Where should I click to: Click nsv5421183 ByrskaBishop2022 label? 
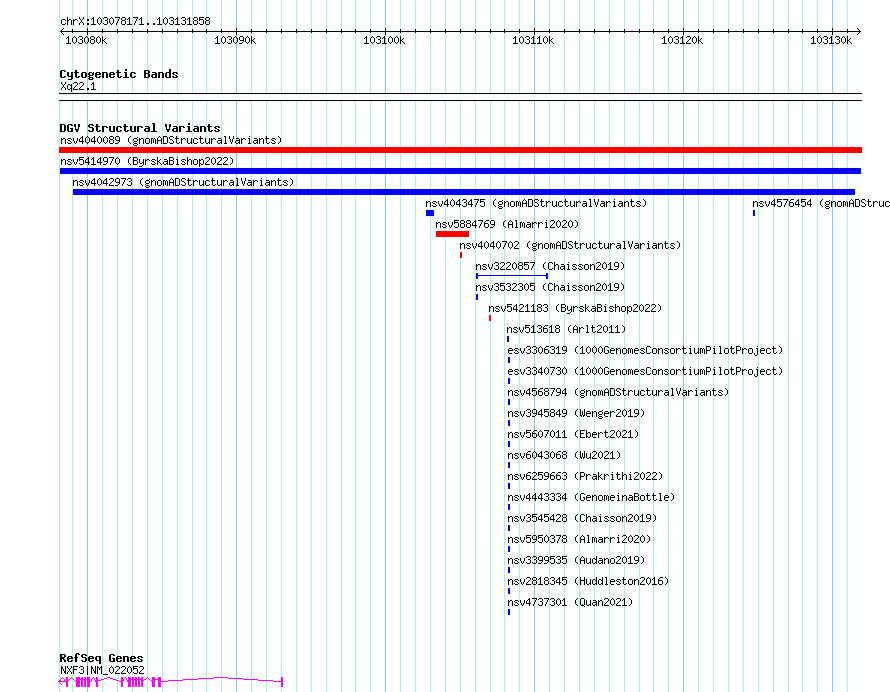pyautogui.click(x=575, y=308)
